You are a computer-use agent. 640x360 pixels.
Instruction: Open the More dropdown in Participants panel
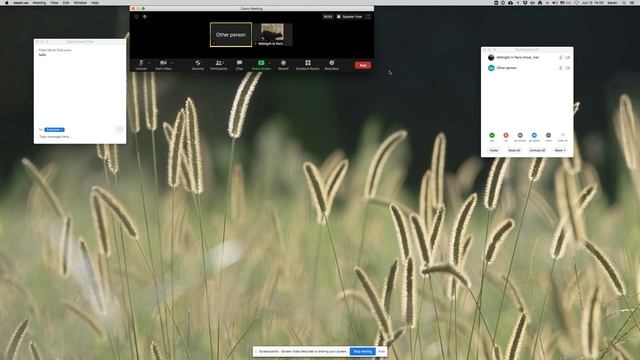tap(560, 151)
